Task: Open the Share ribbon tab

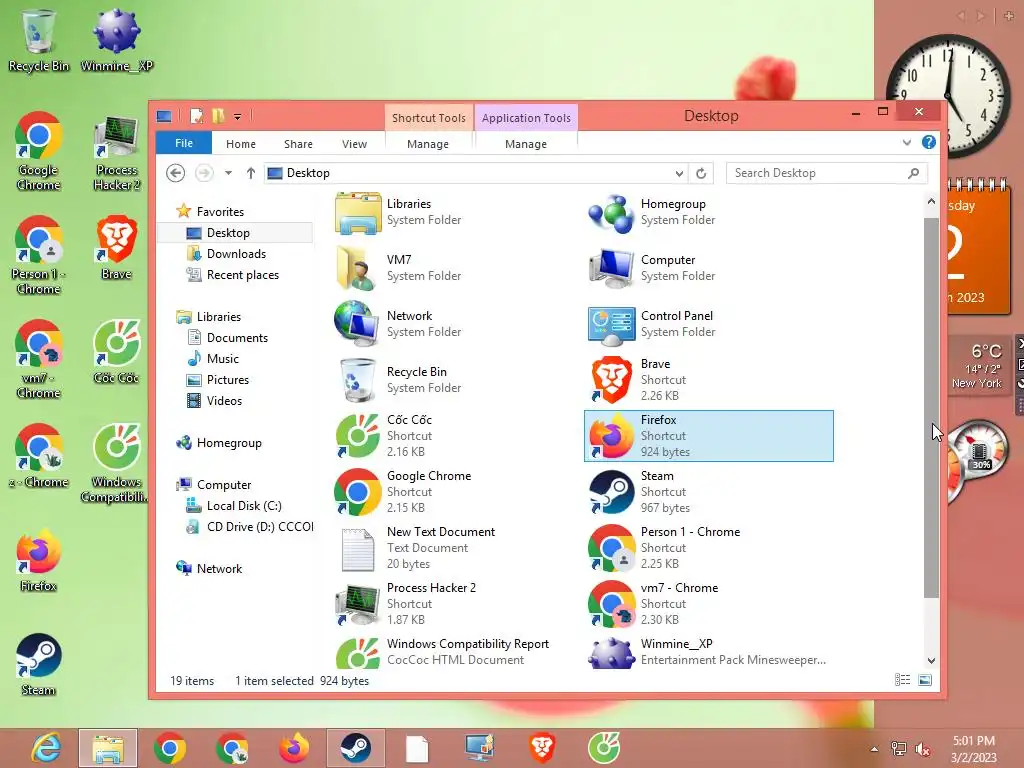Action: pos(298,144)
